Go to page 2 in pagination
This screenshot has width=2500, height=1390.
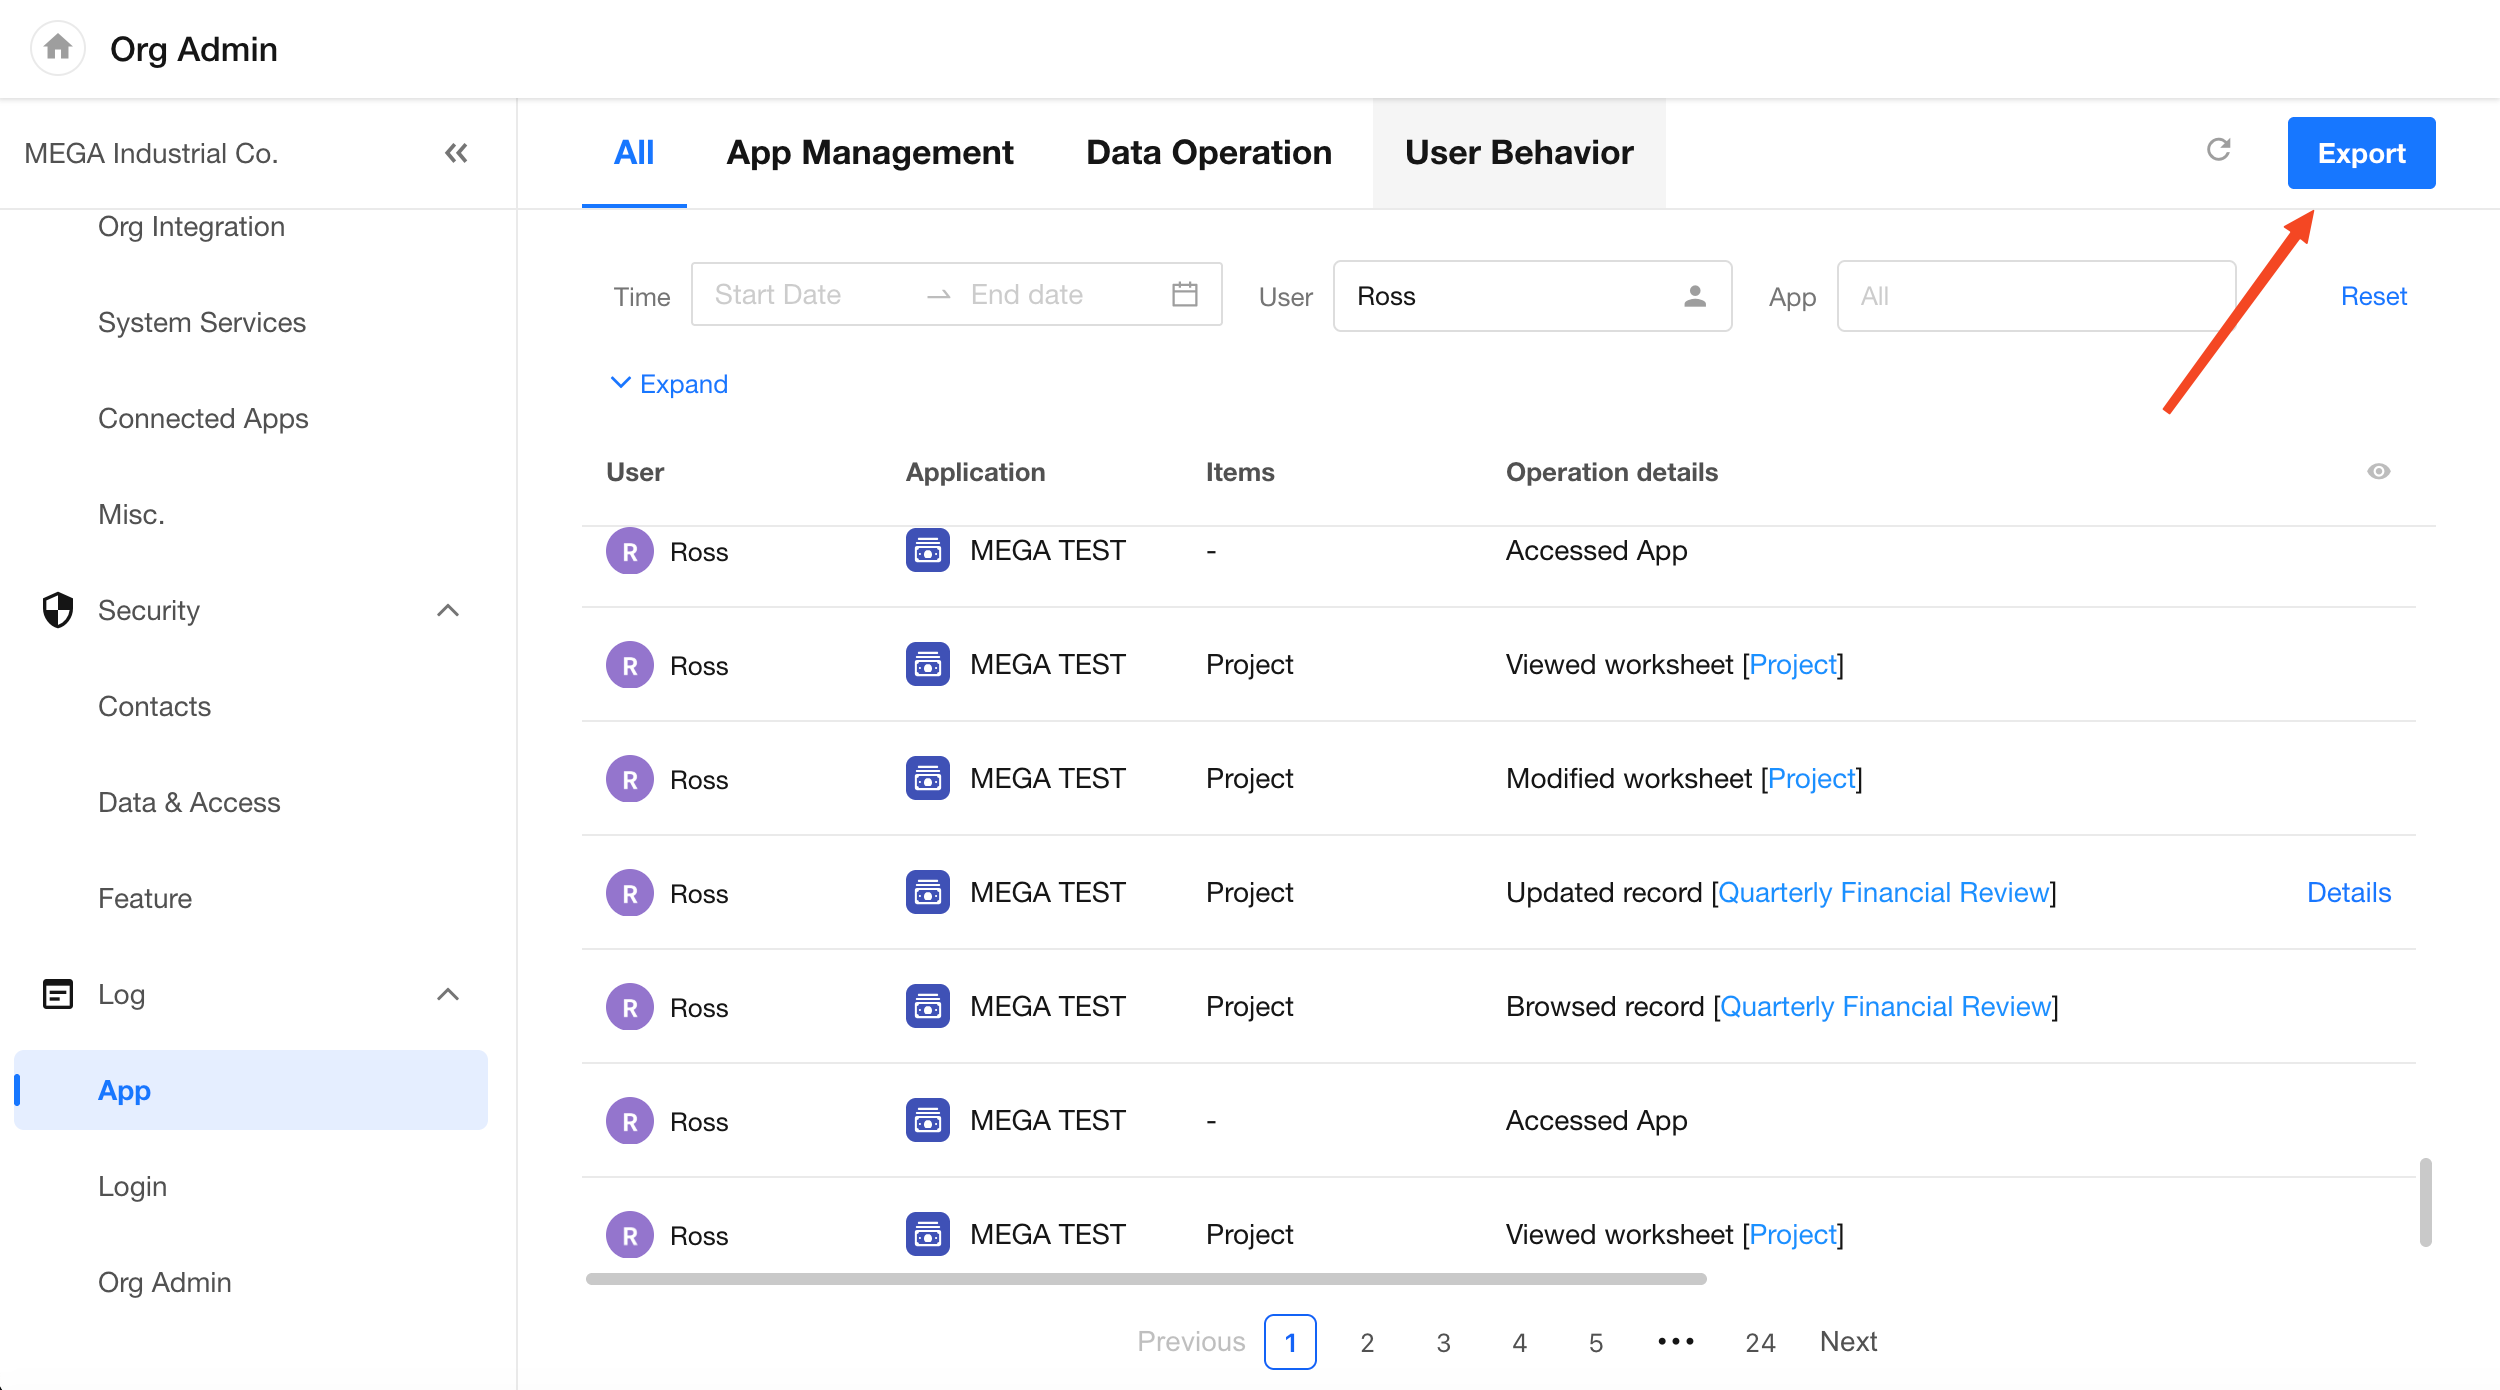(1367, 1342)
